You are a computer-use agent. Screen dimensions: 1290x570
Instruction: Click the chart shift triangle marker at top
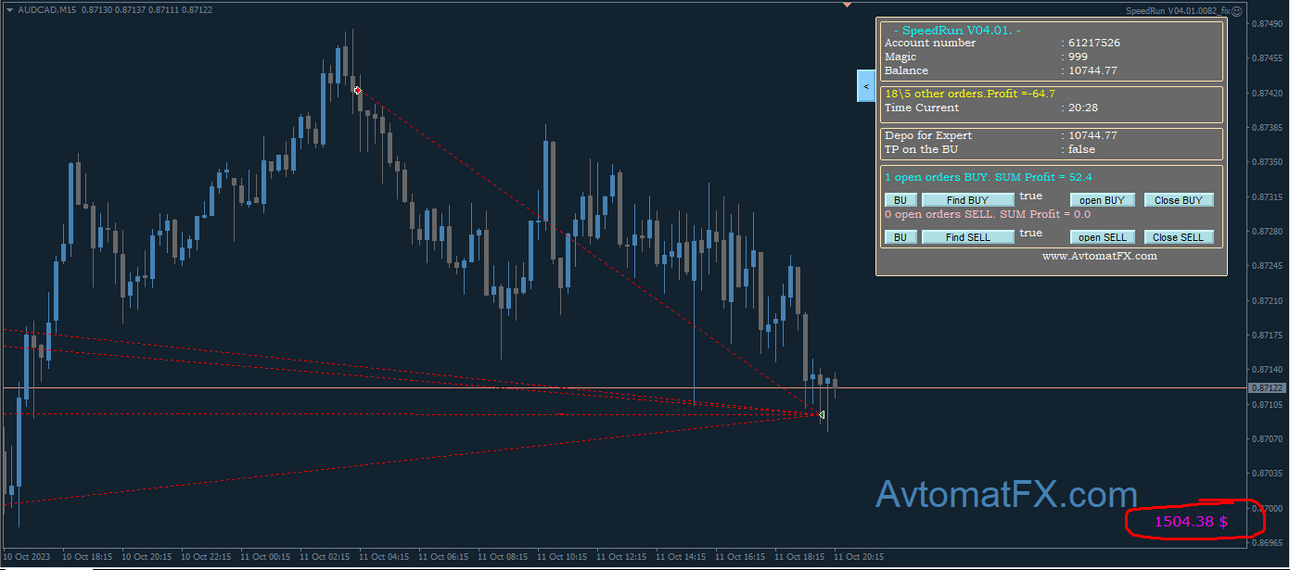pos(847,4)
